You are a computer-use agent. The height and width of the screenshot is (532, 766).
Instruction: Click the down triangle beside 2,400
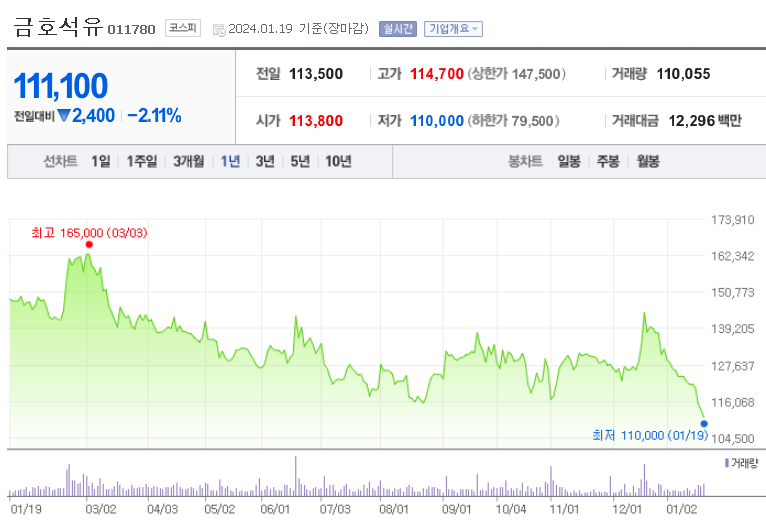(x=64, y=116)
